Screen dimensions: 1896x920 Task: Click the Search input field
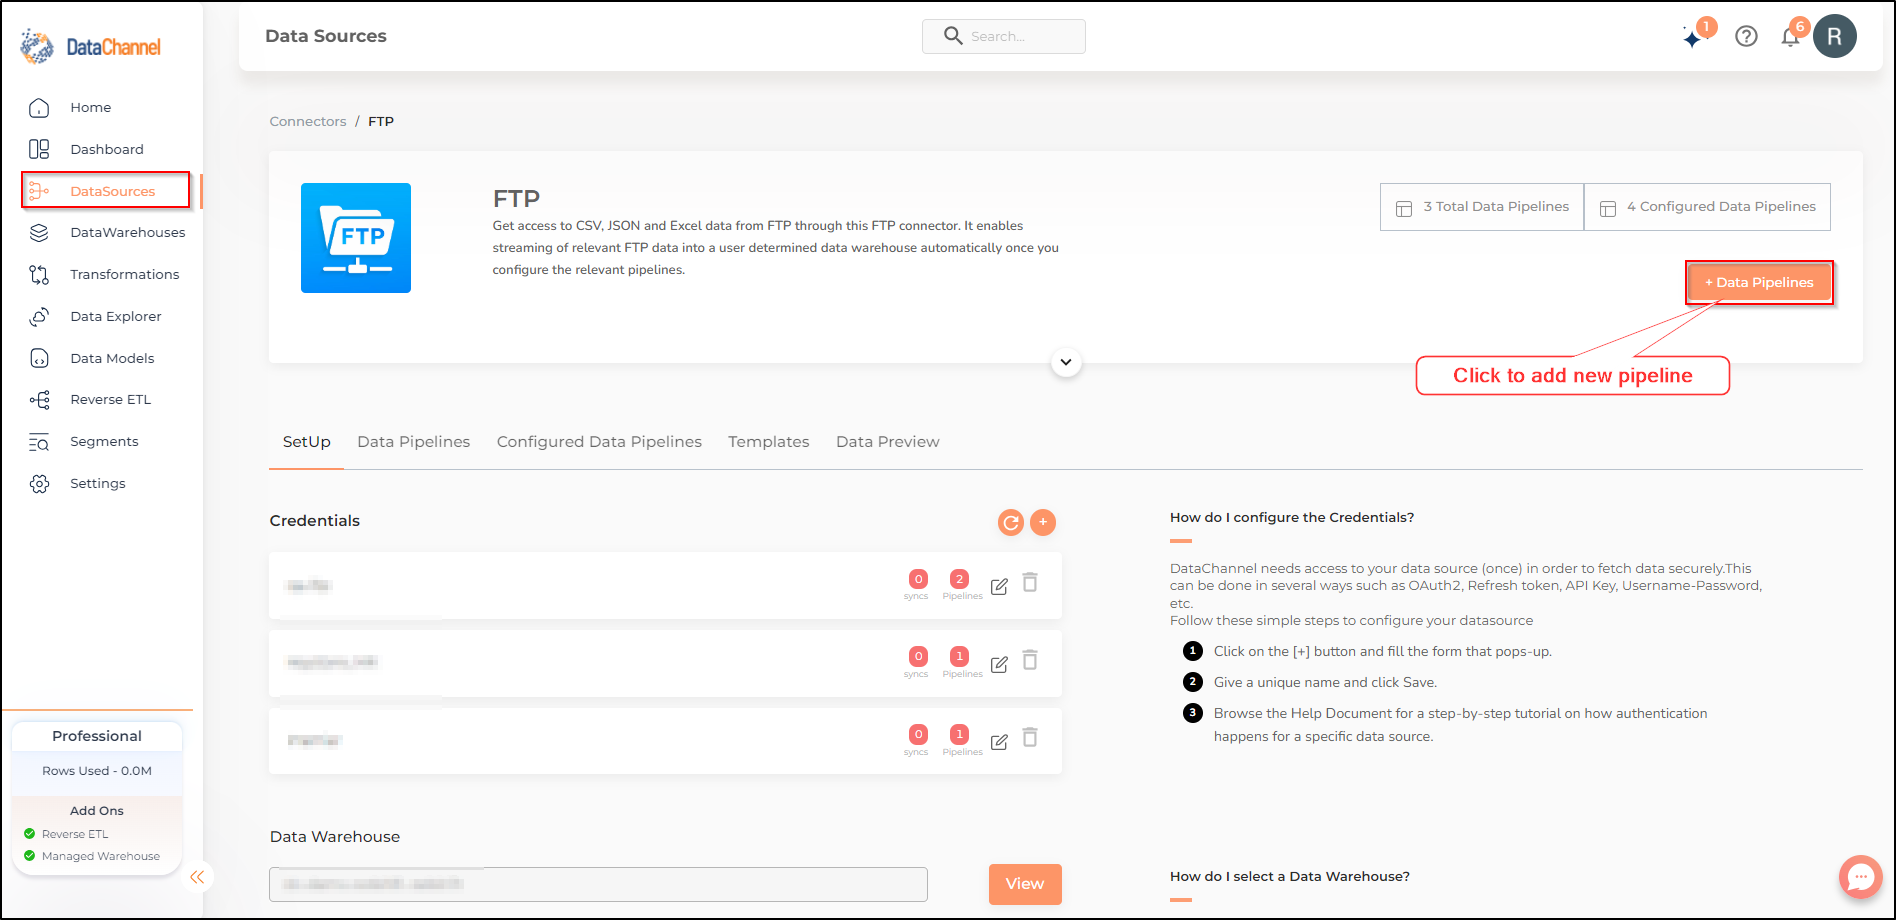point(1003,36)
